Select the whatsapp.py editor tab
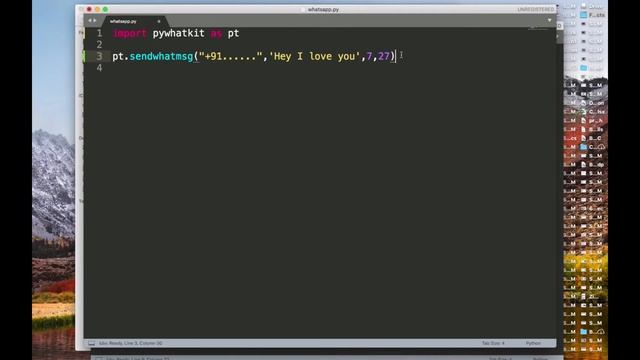Screen dimensions: 640x360 coord(135,21)
